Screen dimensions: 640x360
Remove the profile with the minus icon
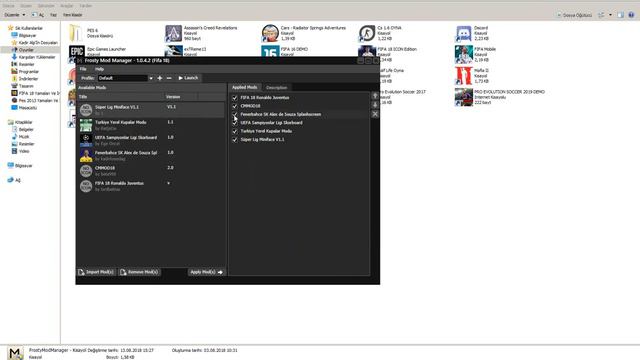click(x=169, y=78)
